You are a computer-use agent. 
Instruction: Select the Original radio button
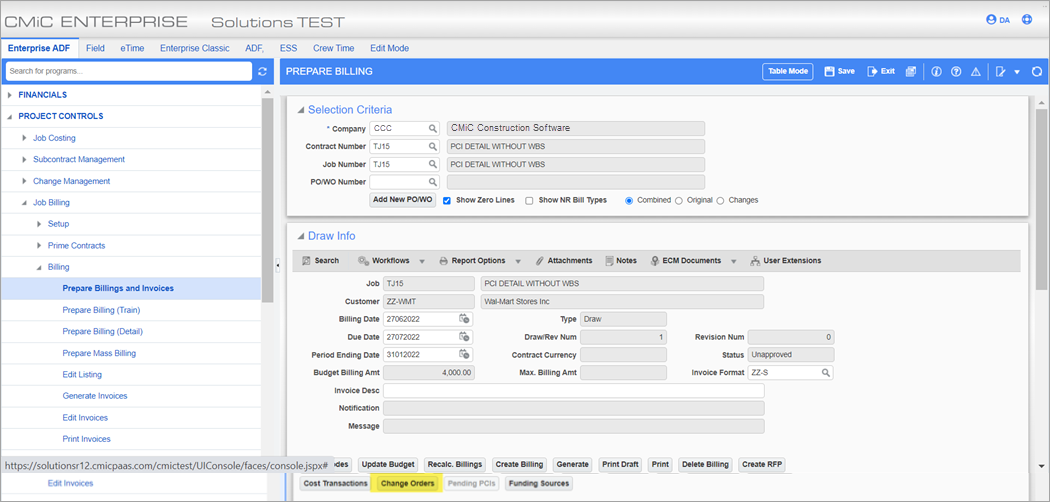click(678, 200)
